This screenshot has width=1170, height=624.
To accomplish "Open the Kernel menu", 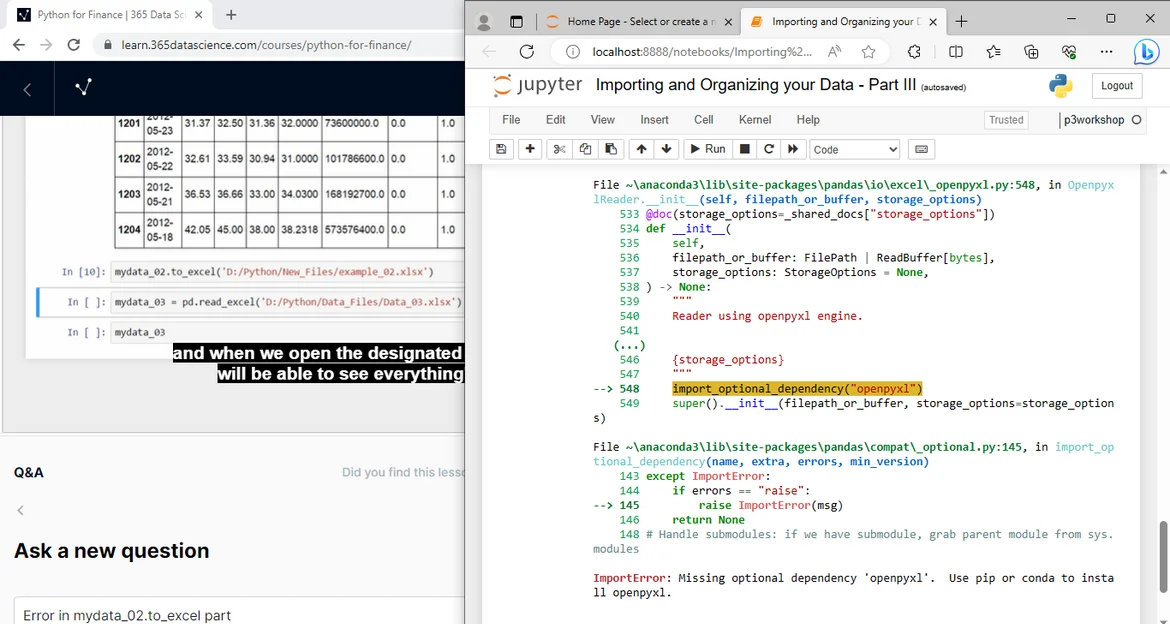I will [755, 120].
